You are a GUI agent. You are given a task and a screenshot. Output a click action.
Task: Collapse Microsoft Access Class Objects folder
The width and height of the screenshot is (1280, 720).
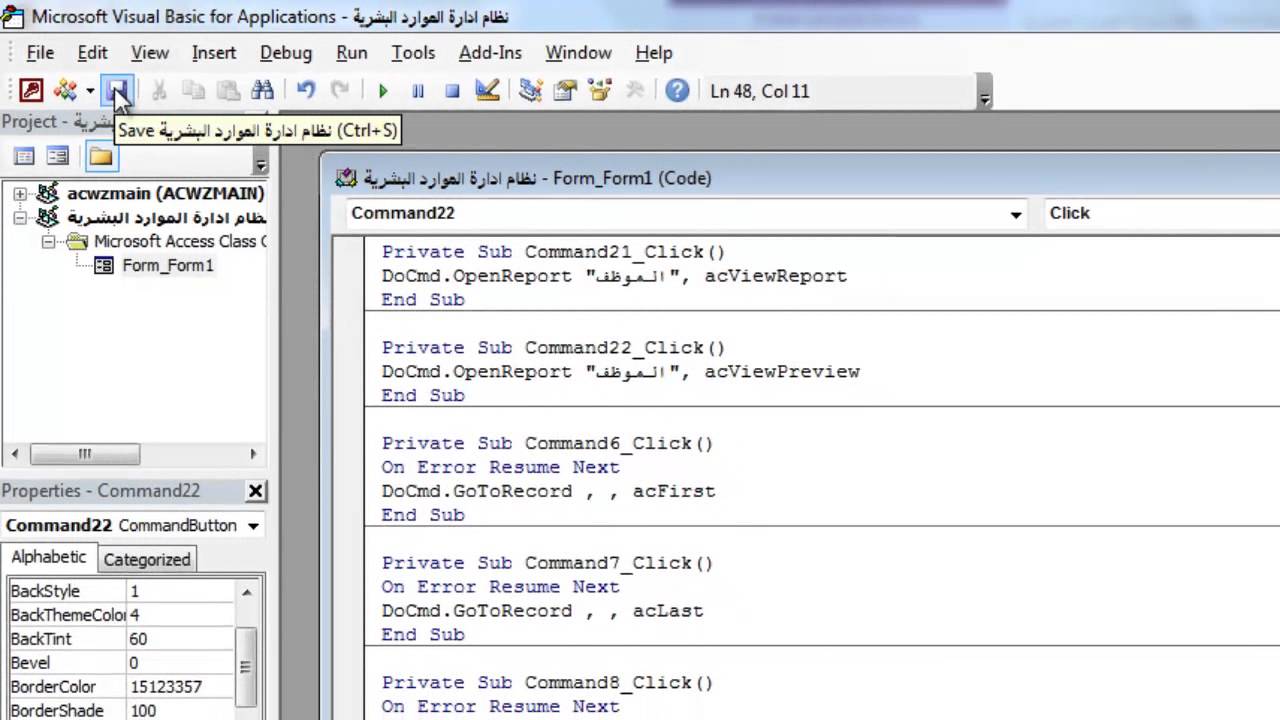coord(47,241)
